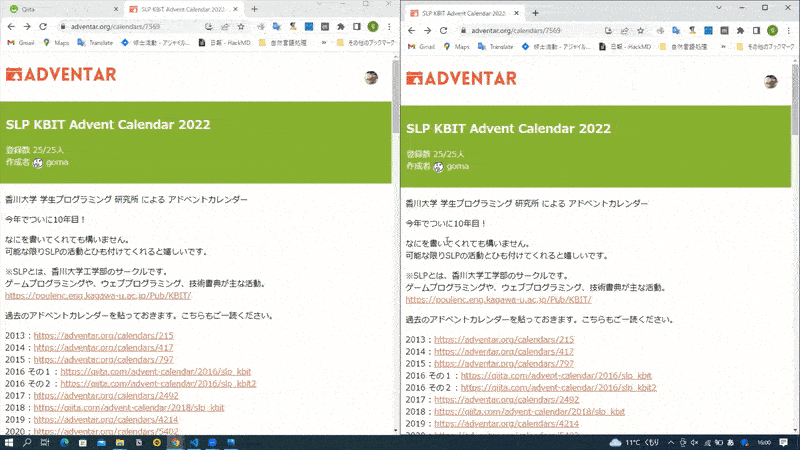This screenshot has width=800, height=450.
Task: Open Maps bookmark in left window
Action: click(56, 43)
